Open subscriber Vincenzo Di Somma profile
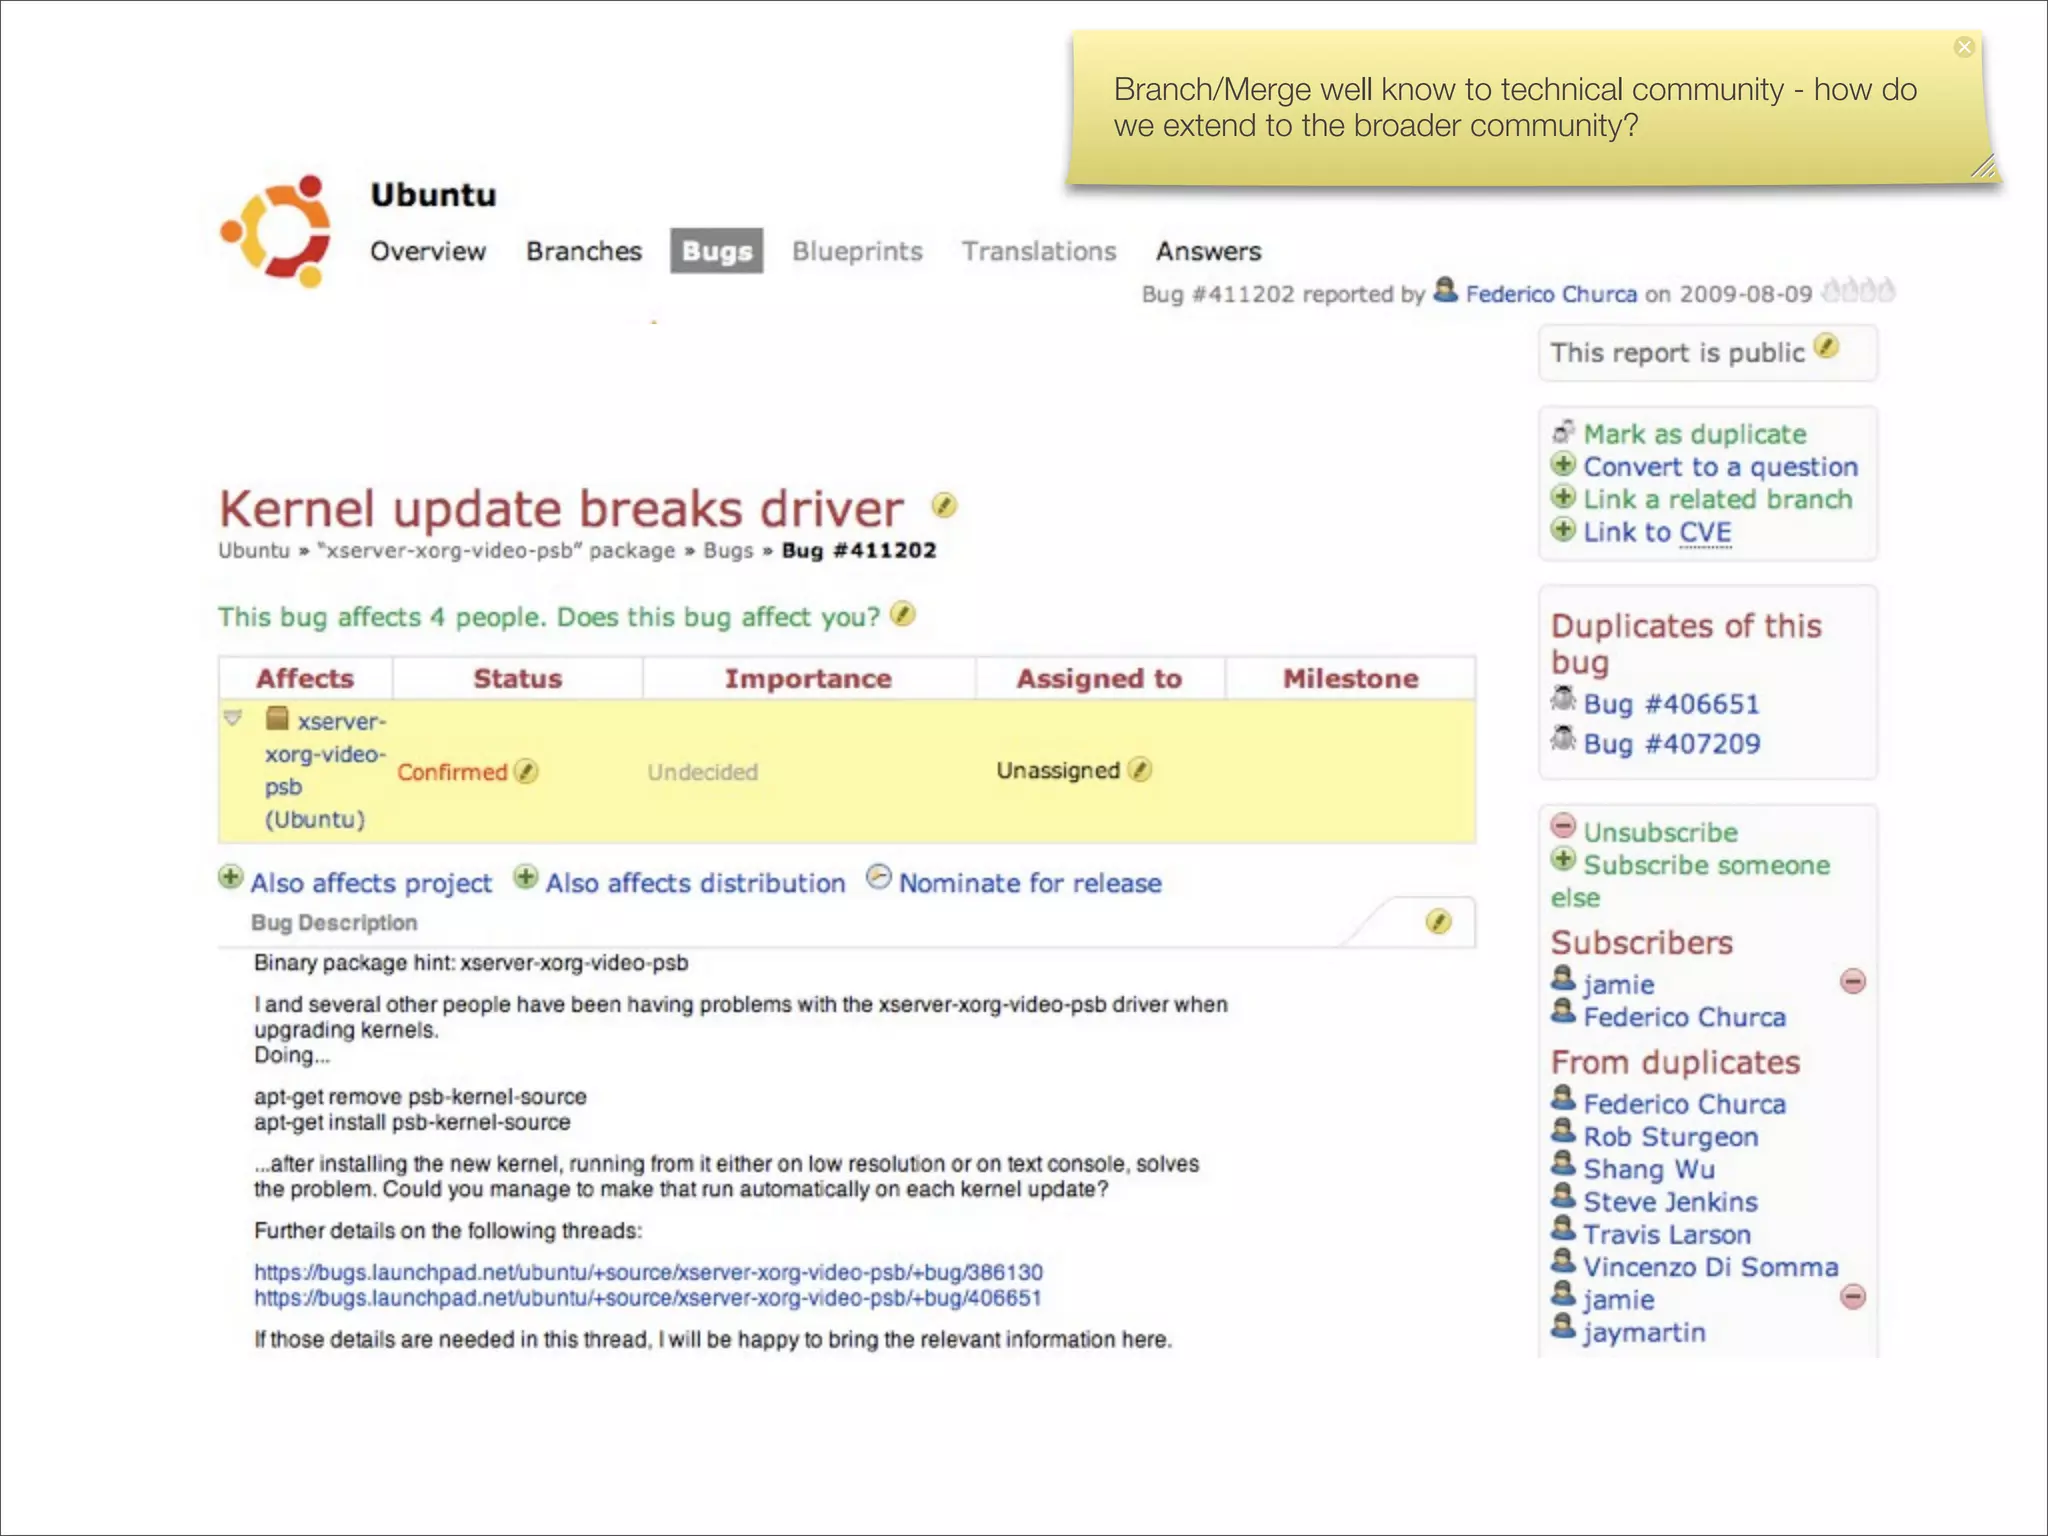 pyautogui.click(x=1711, y=1267)
